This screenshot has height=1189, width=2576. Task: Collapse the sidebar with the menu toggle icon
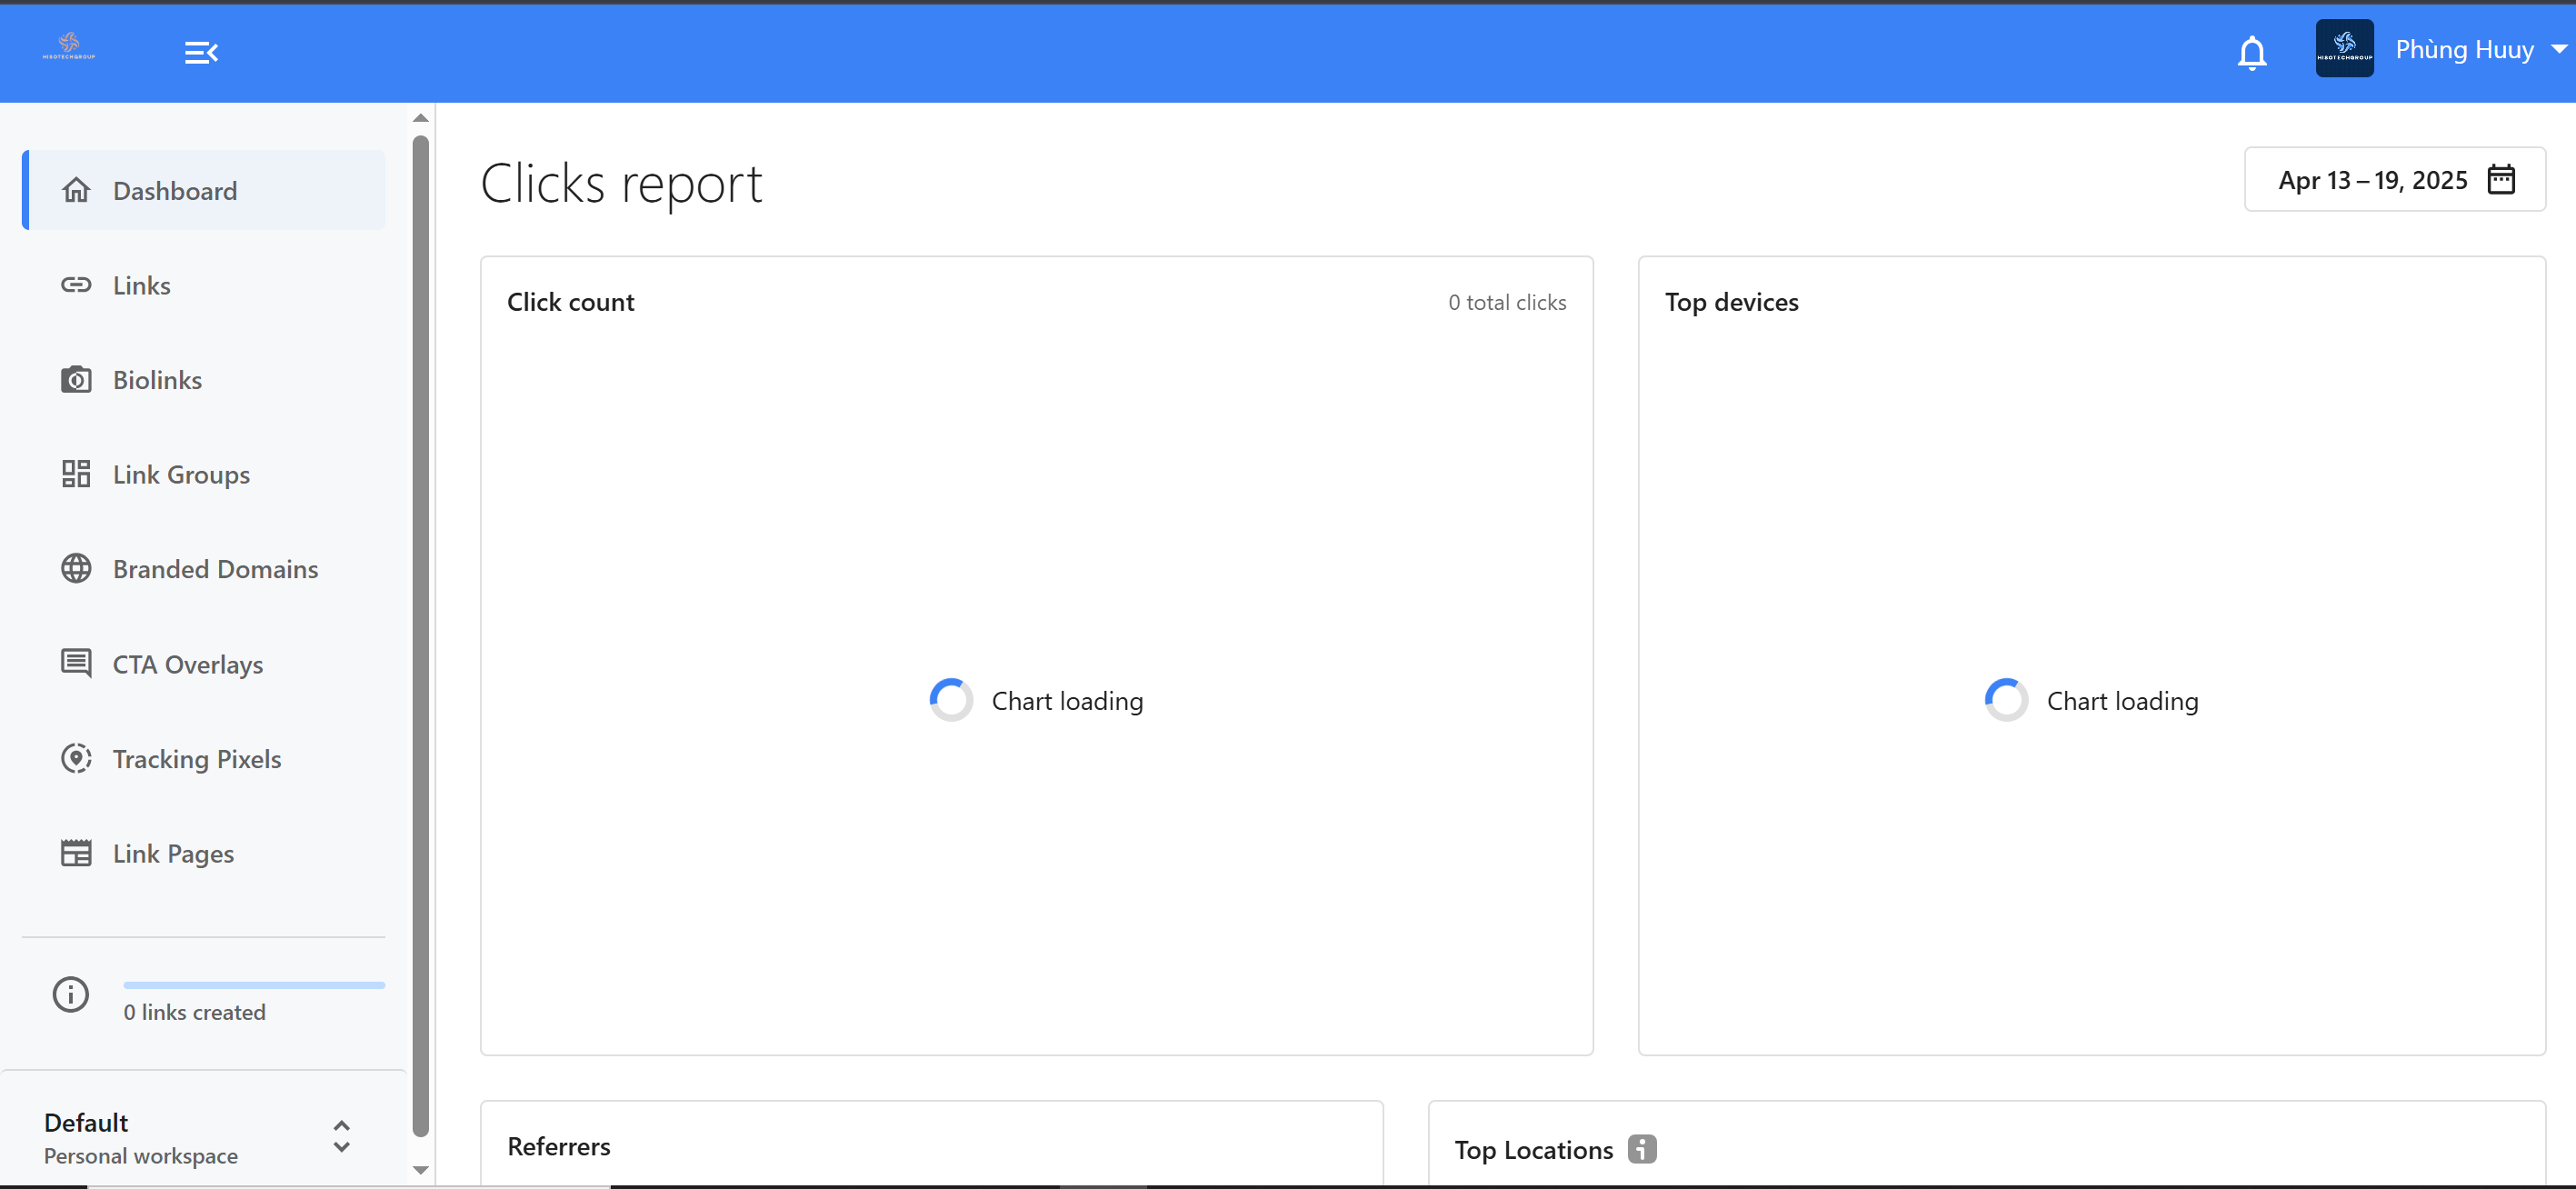[x=201, y=52]
